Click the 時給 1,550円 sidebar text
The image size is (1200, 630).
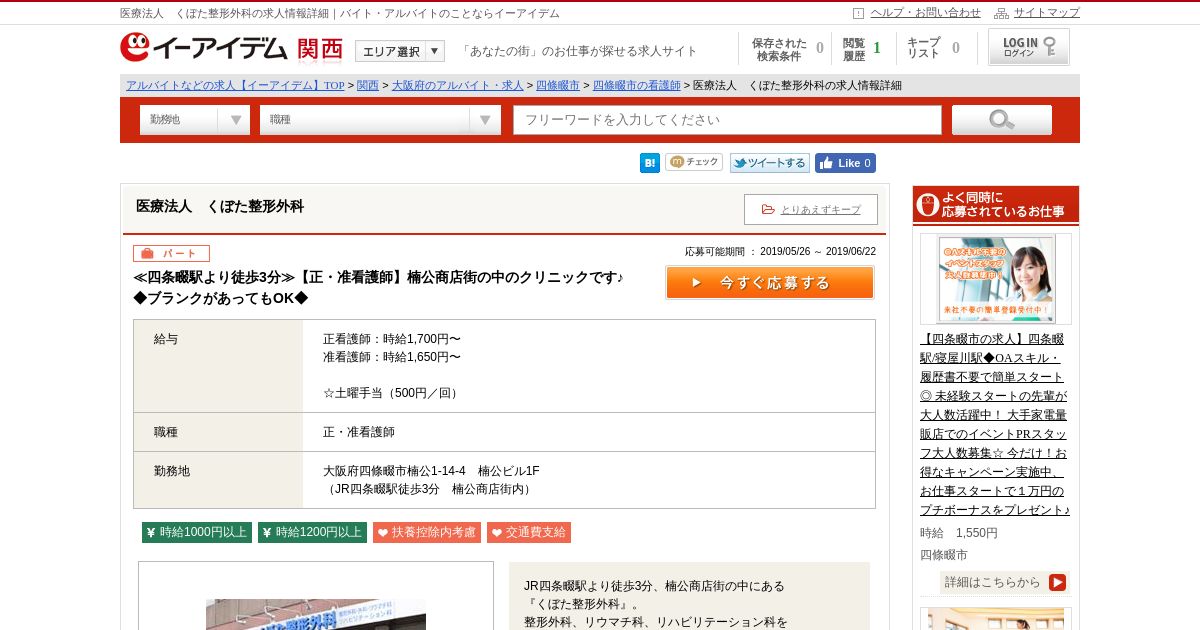click(959, 533)
